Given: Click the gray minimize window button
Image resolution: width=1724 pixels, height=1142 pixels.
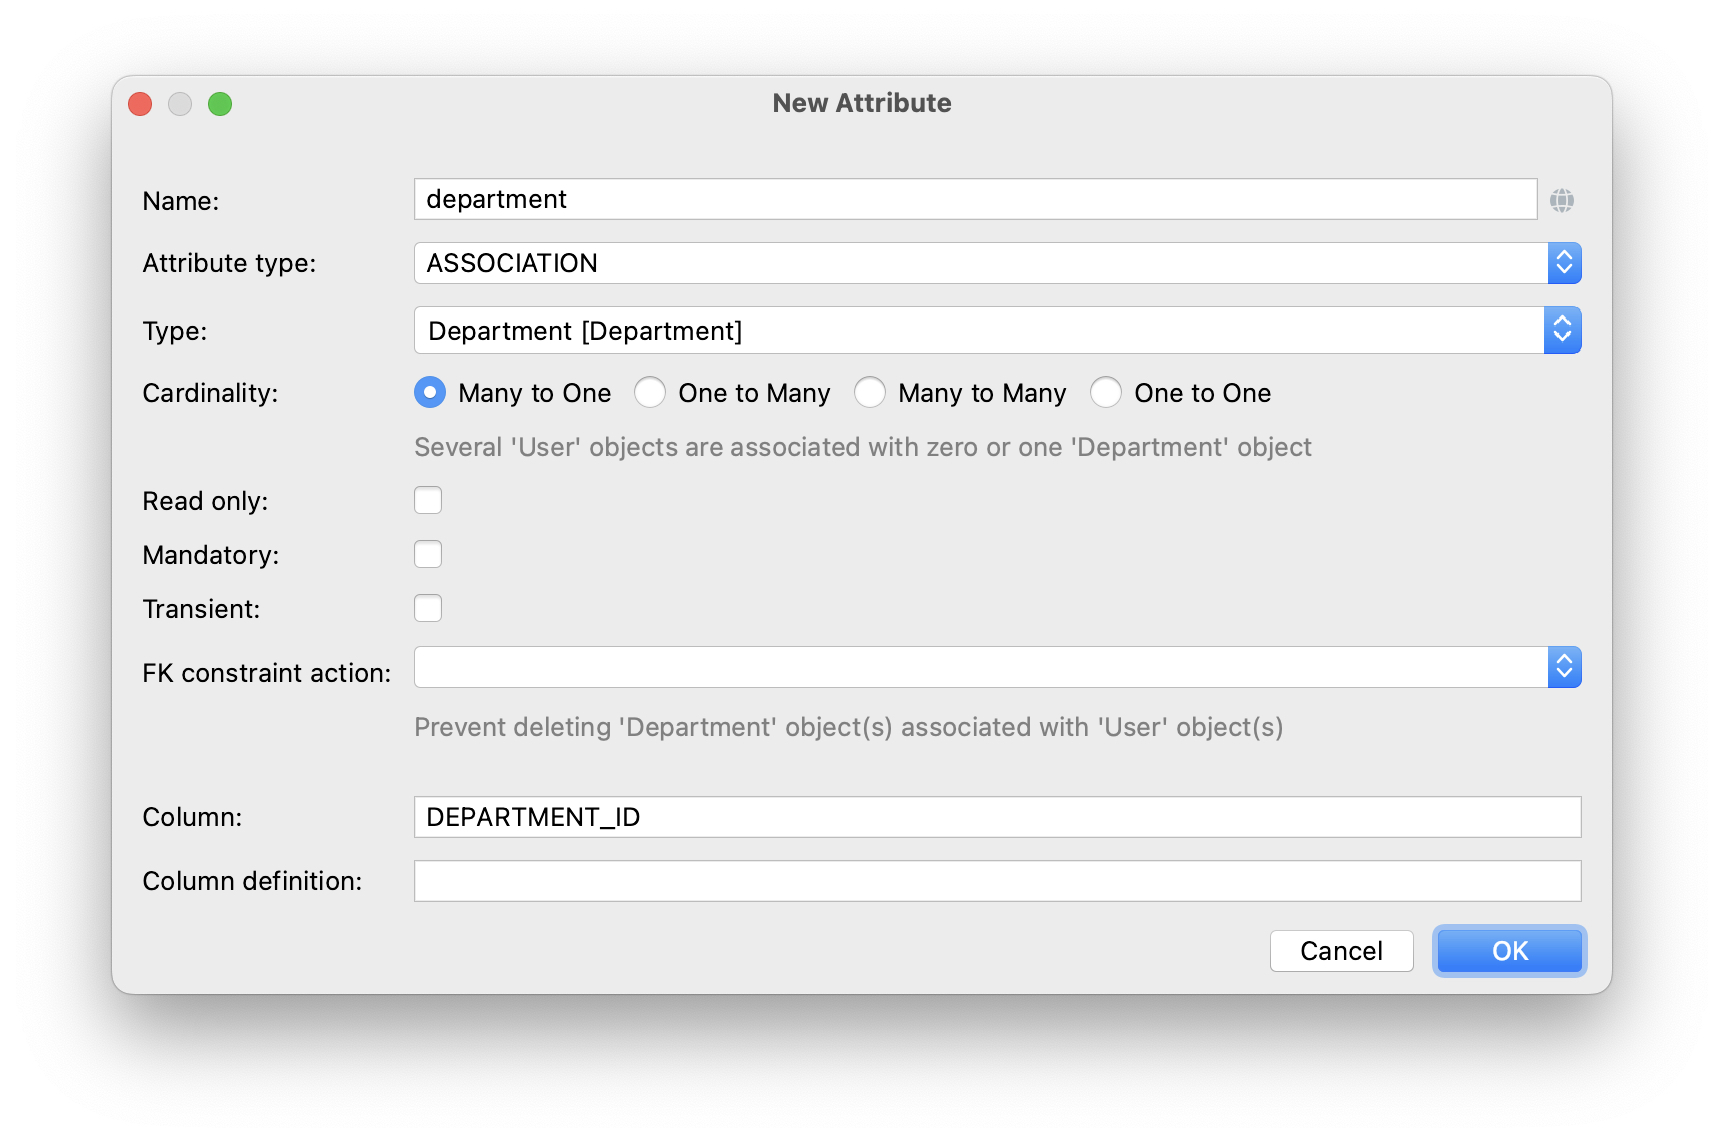Looking at the screenshot, I should (x=180, y=104).
